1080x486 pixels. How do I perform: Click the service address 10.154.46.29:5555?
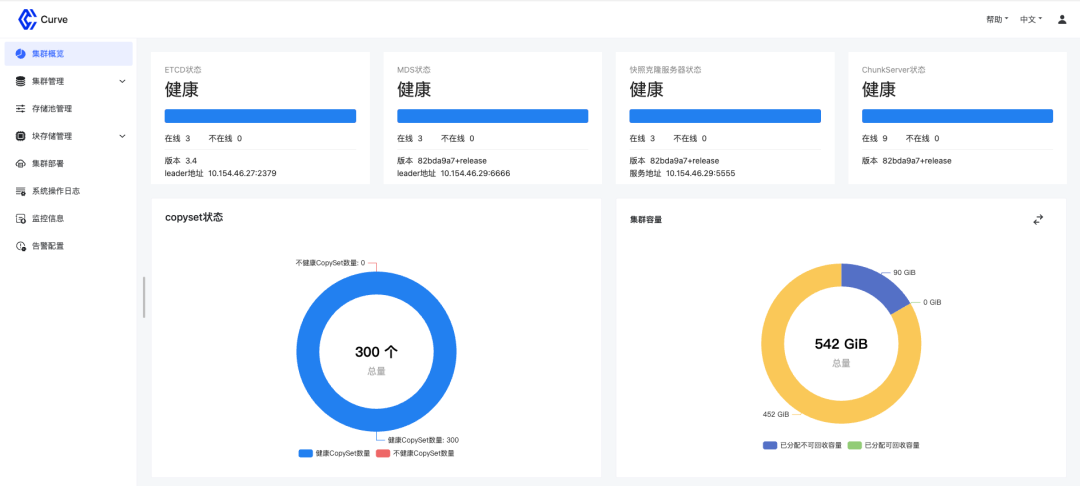click(x=700, y=173)
